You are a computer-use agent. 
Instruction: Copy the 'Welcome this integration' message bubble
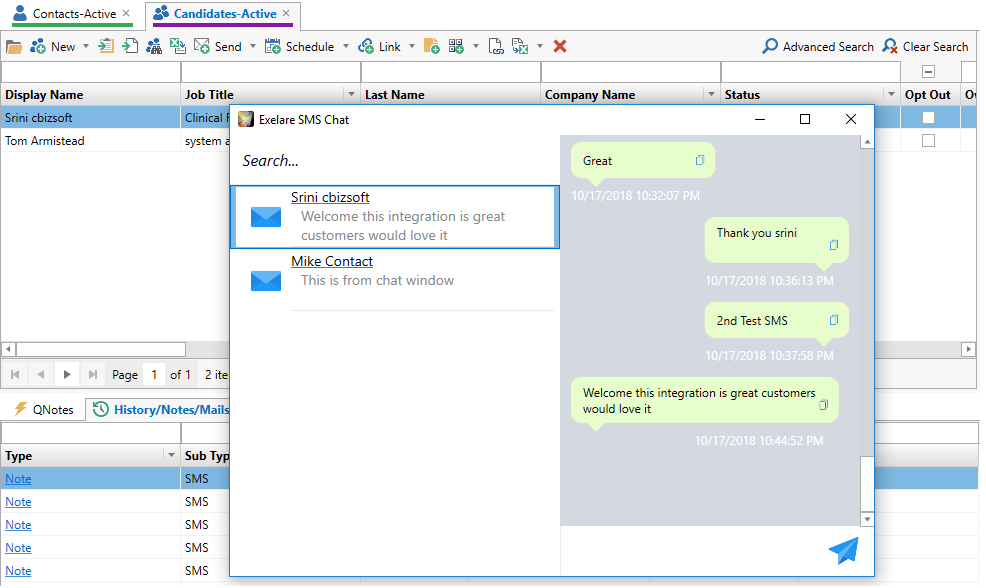(x=823, y=405)
